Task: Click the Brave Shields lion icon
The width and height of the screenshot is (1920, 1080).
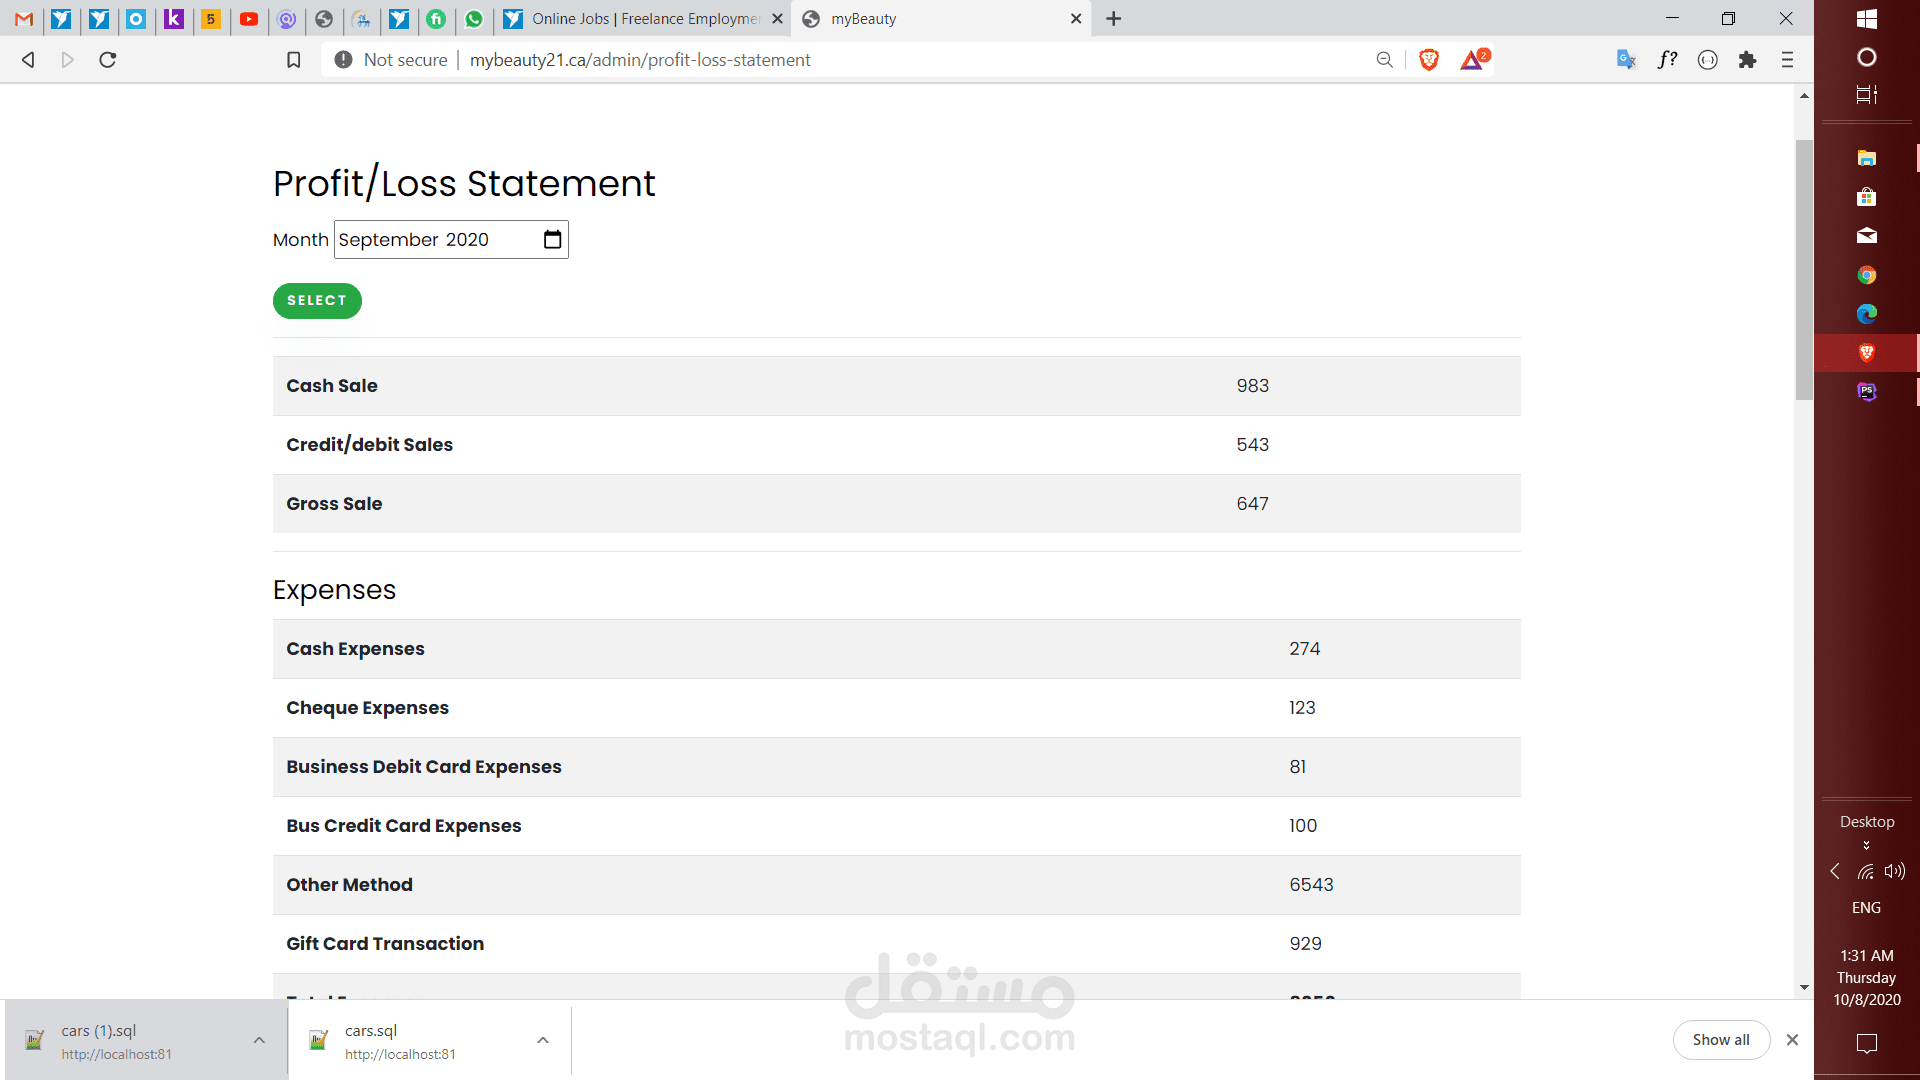Action: coord(1429,60)
